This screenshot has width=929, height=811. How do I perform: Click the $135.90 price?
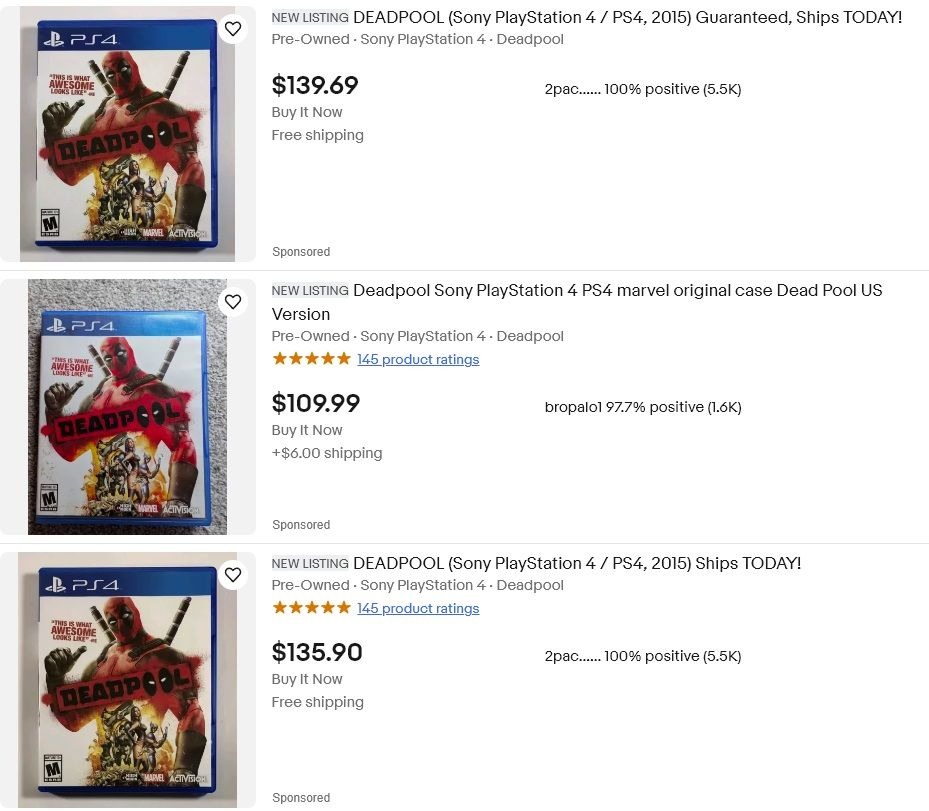tap(317, 653)
